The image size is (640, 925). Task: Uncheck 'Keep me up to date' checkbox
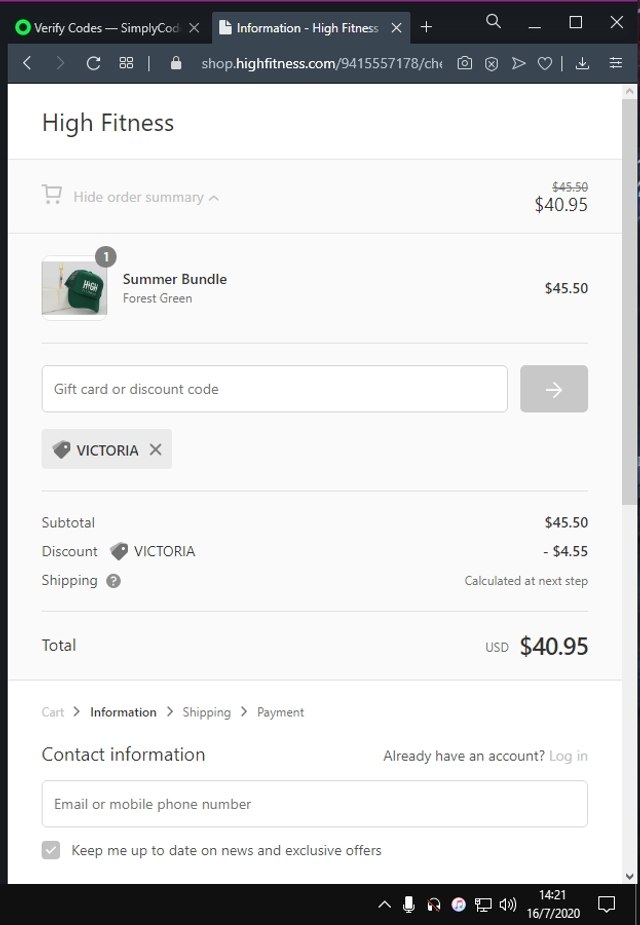pos(51,850)
